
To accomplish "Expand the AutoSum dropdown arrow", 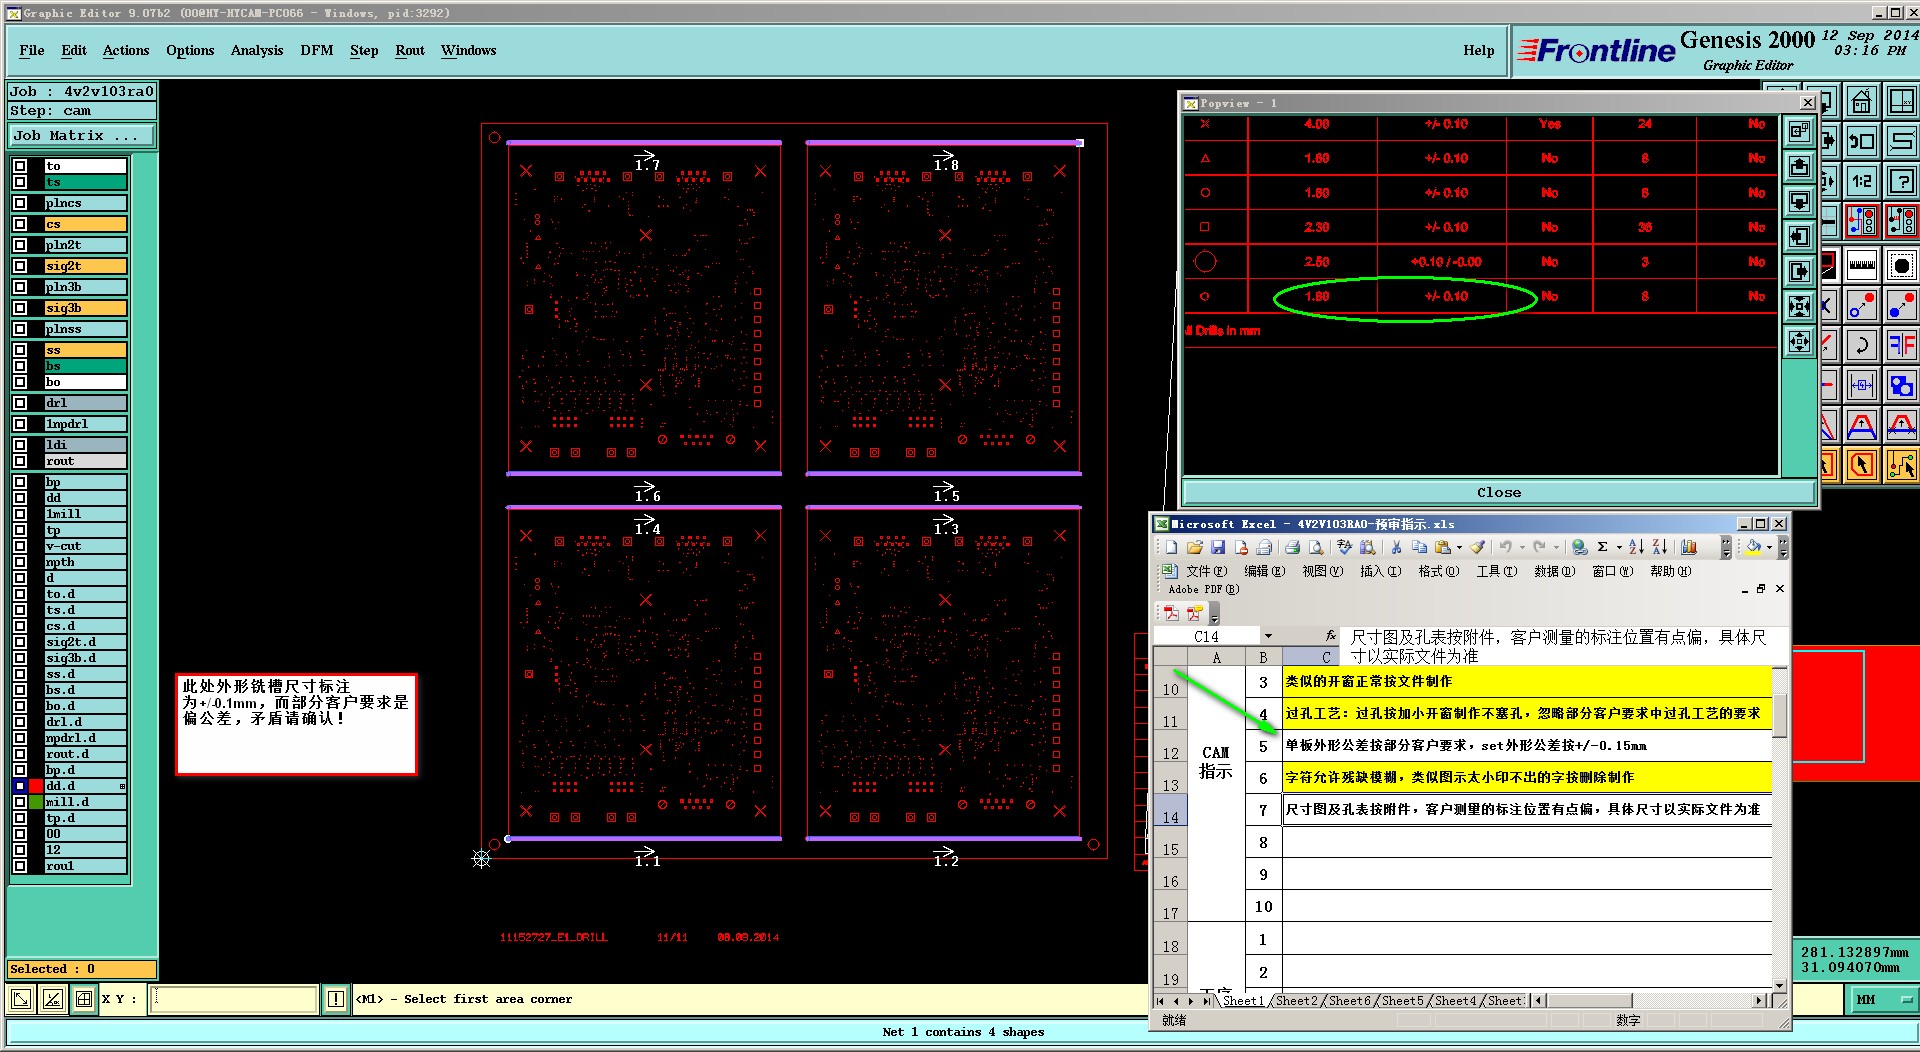I will click(1619, 547).
